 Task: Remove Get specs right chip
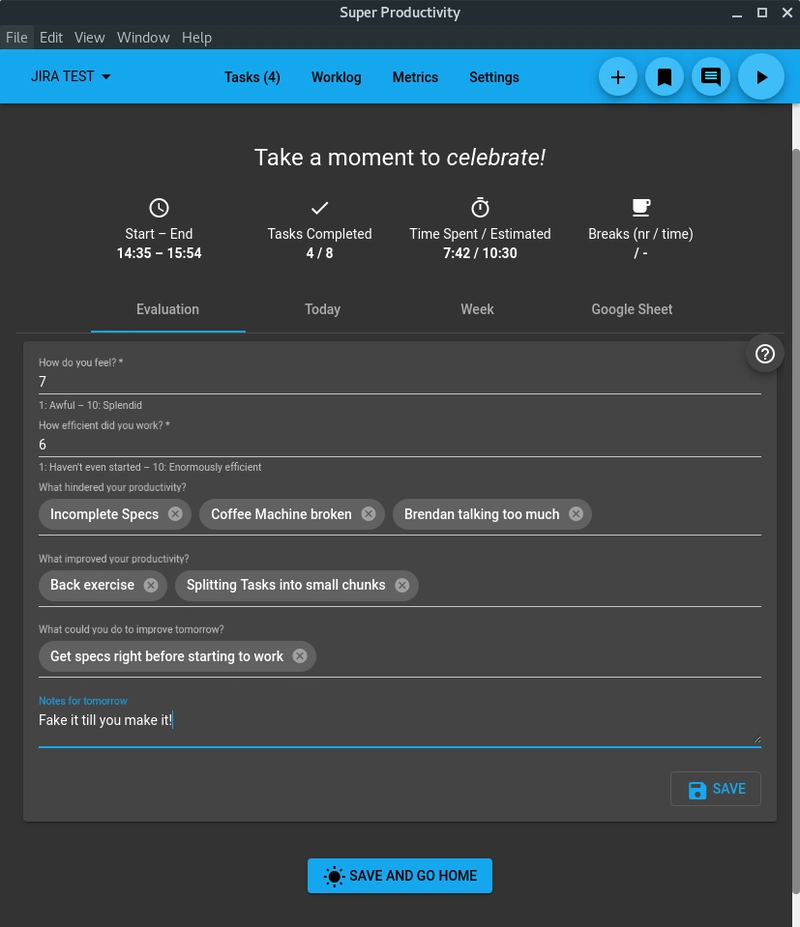(300, 657)
